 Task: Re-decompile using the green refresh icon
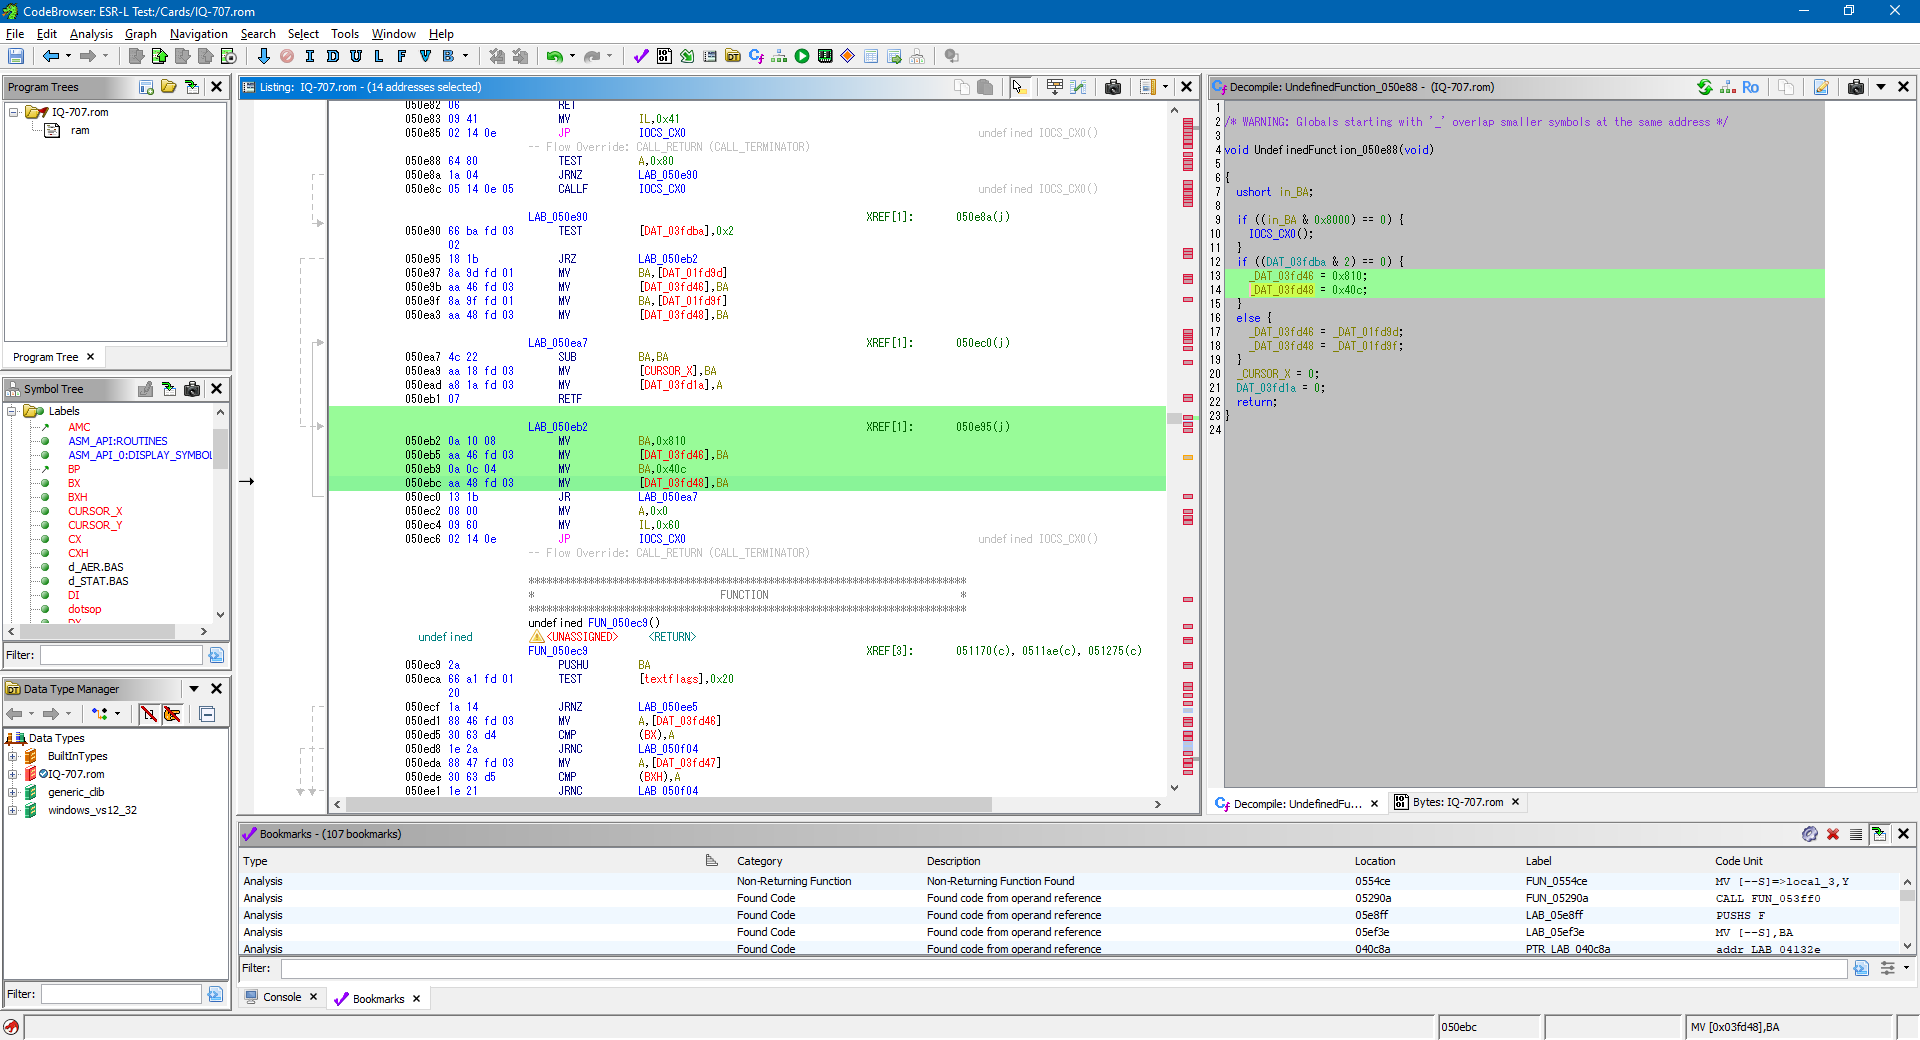pos(1704,87)
